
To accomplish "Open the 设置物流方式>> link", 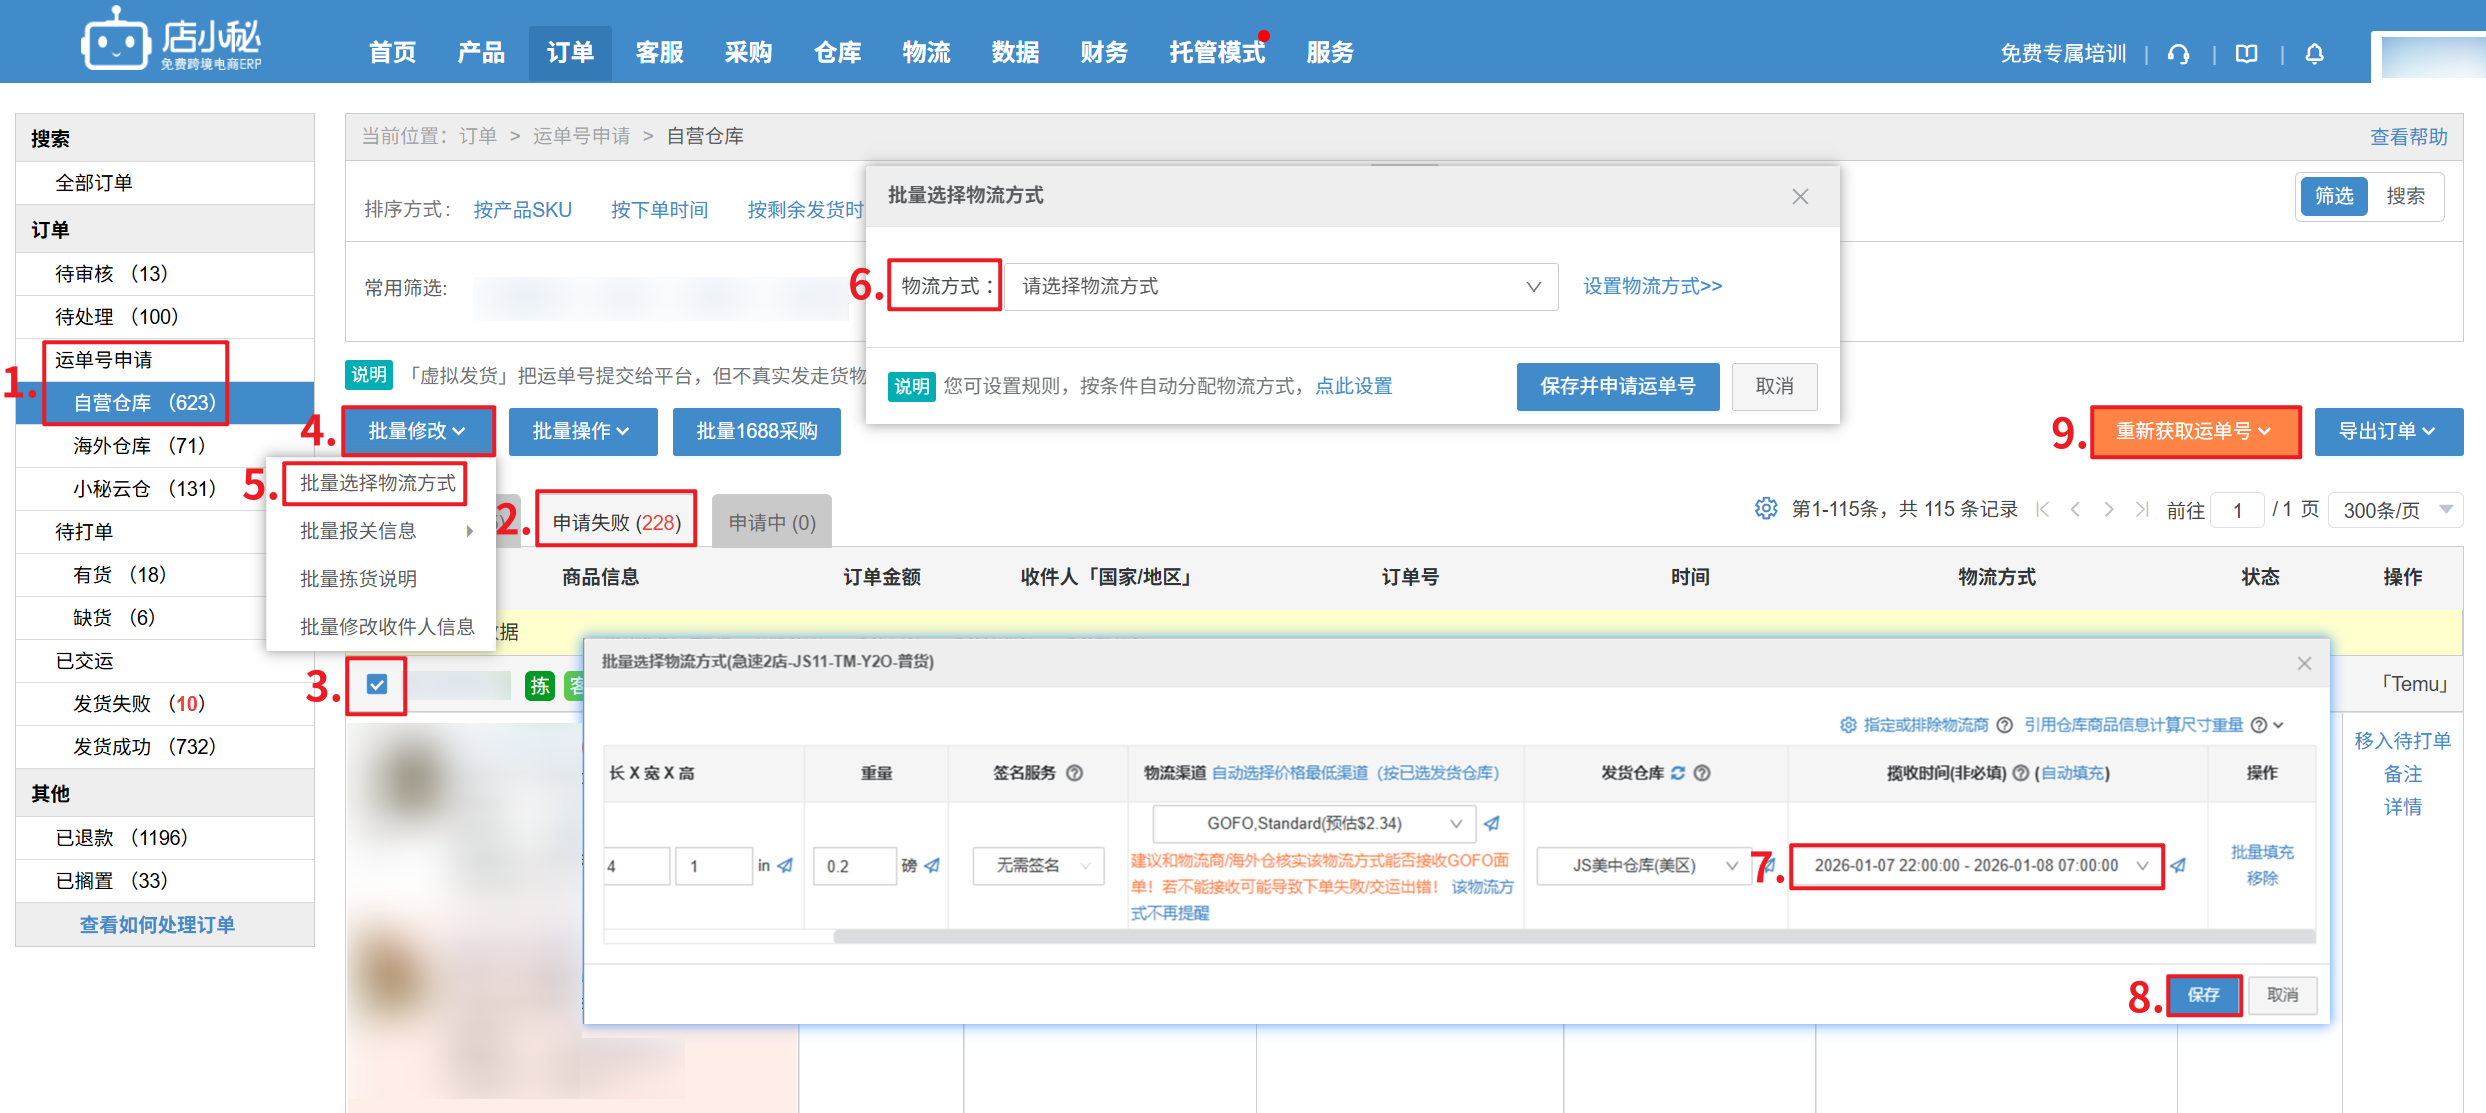I will coord(1652,287).
